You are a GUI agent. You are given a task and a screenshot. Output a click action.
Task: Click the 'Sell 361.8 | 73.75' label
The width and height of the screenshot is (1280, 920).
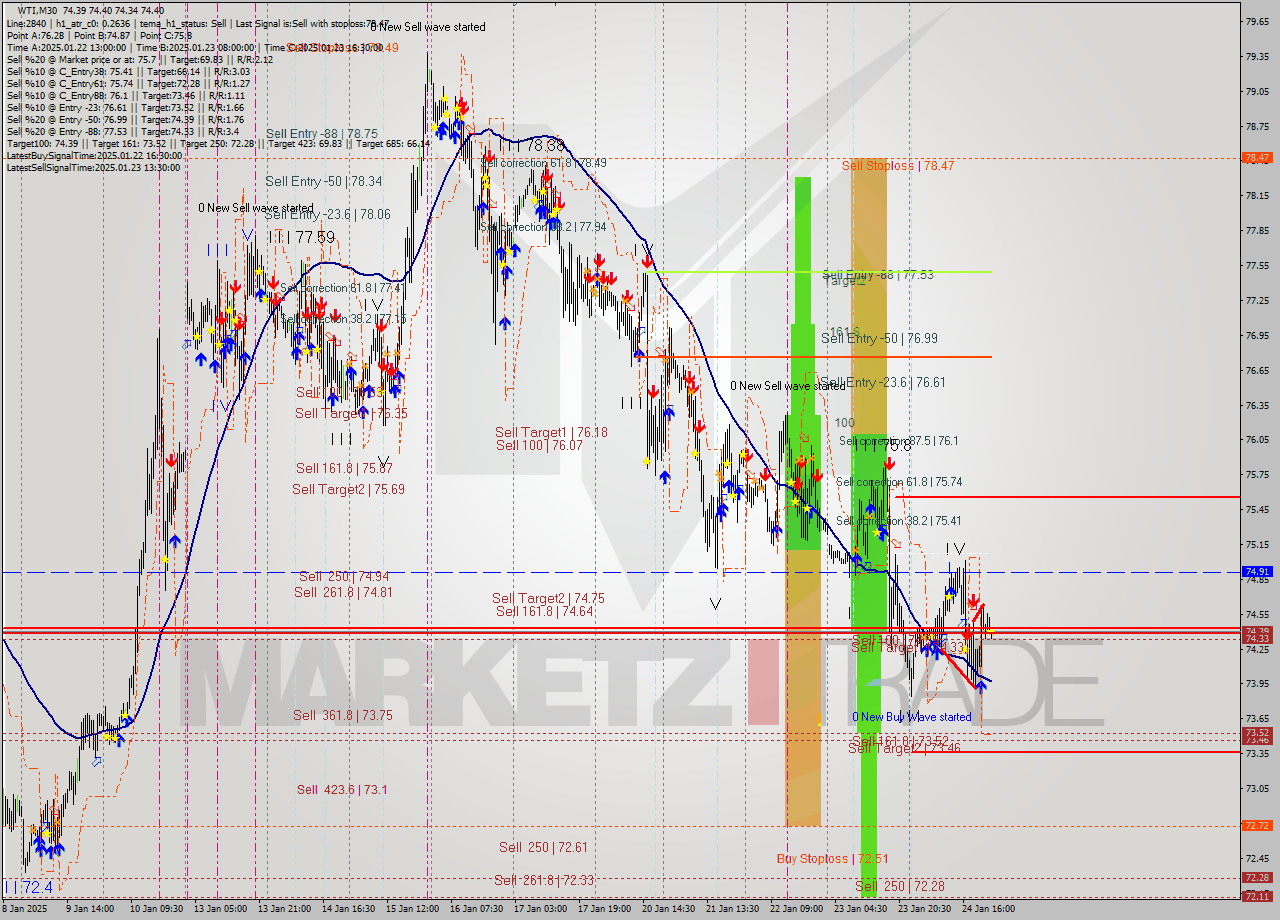(343, 715)
